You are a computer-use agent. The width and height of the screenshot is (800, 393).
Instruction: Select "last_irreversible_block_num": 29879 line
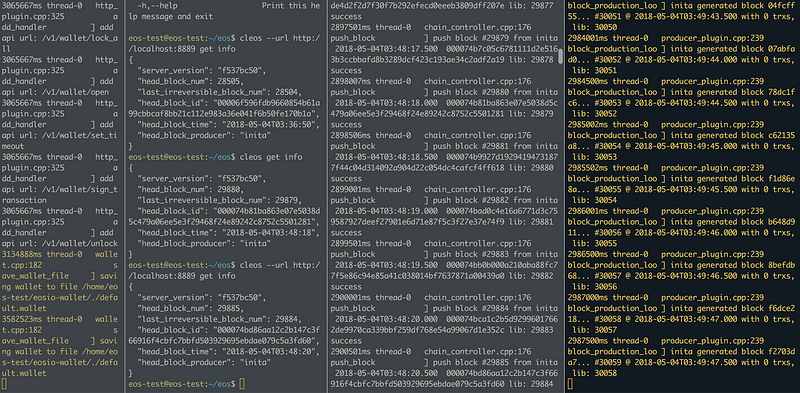click(219, 200)
